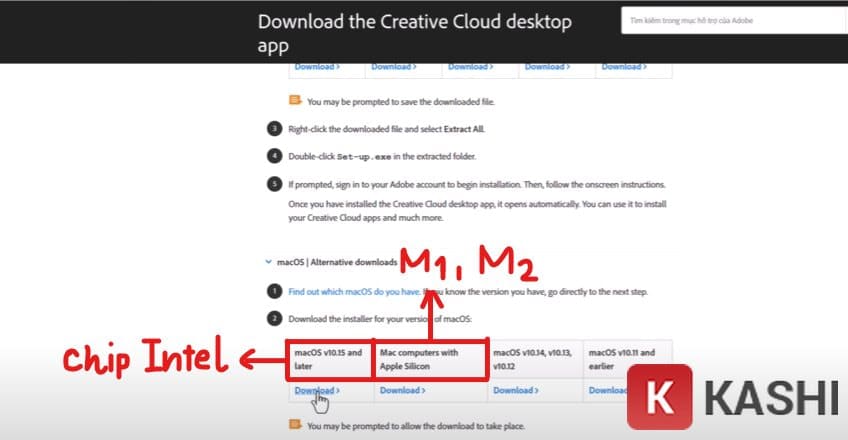Open 'Find out which macOS do you have' link
This screenshot has width=848, height=440.
coord(354,292)
